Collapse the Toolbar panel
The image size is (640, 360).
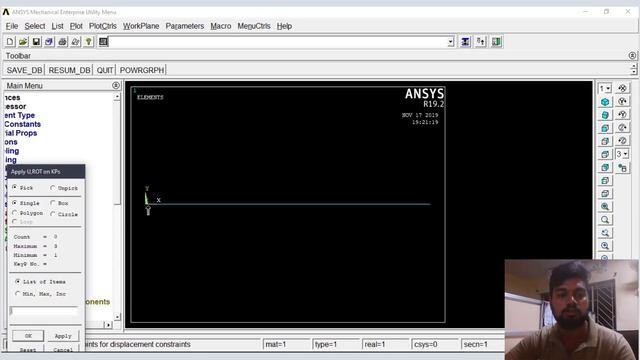632,56
